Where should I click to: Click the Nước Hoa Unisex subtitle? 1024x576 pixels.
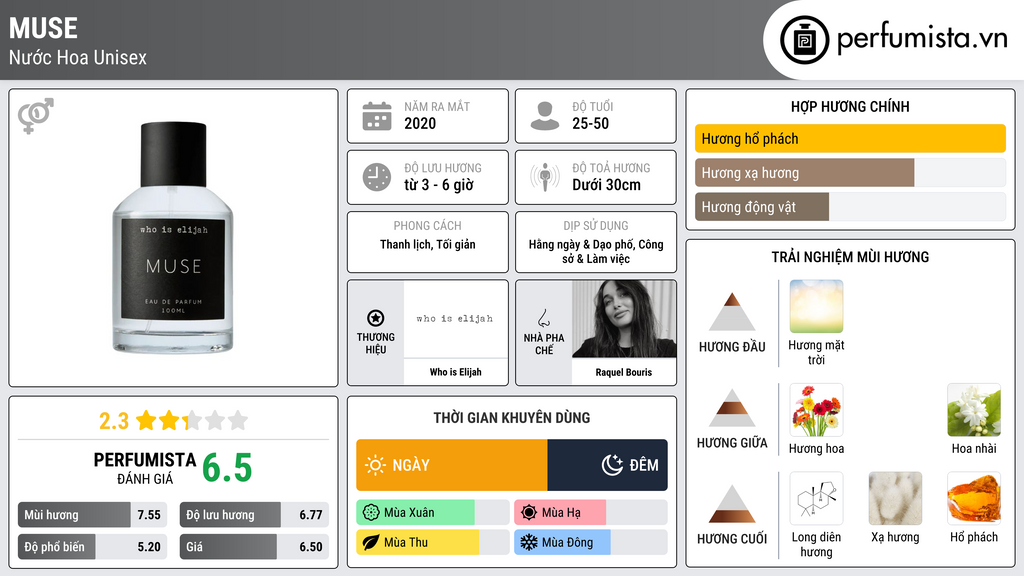(78, 57)
